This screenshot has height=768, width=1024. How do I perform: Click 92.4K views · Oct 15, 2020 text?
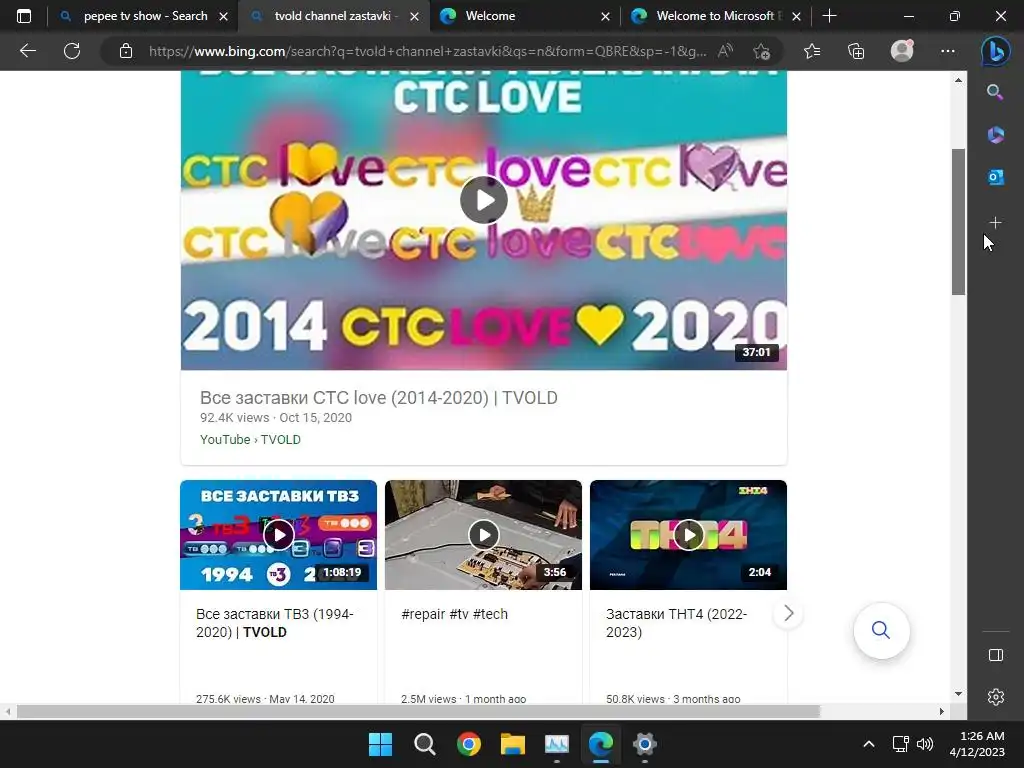point(276,418)
